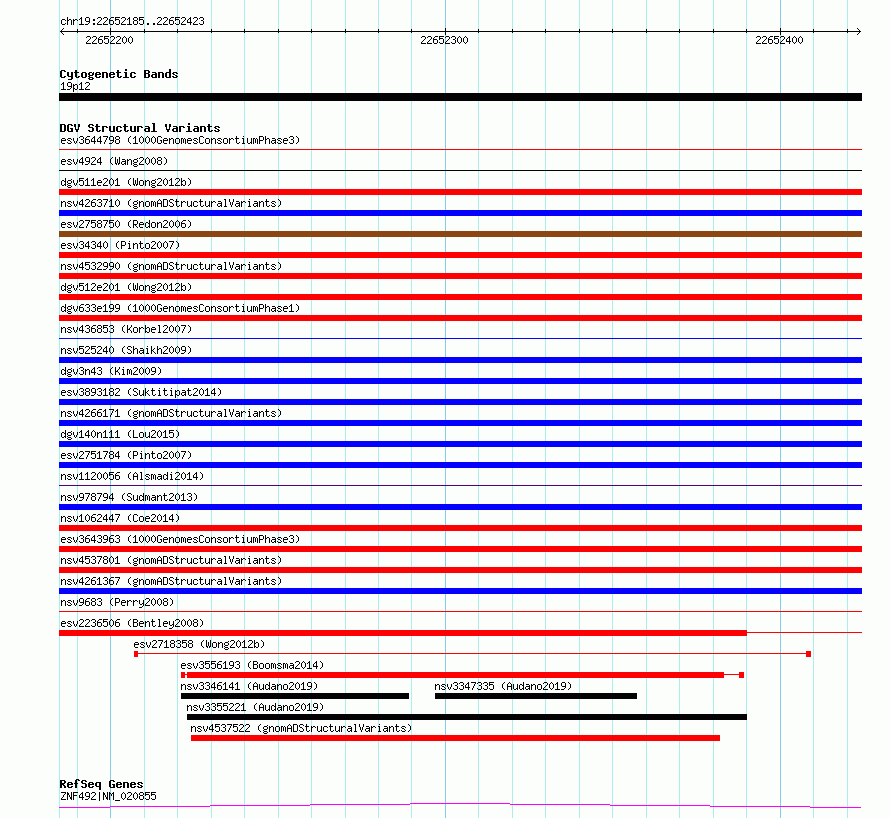Click nsv3347335 (Audano2019) label
The image size is (890, 818).
tap(503, 686)
